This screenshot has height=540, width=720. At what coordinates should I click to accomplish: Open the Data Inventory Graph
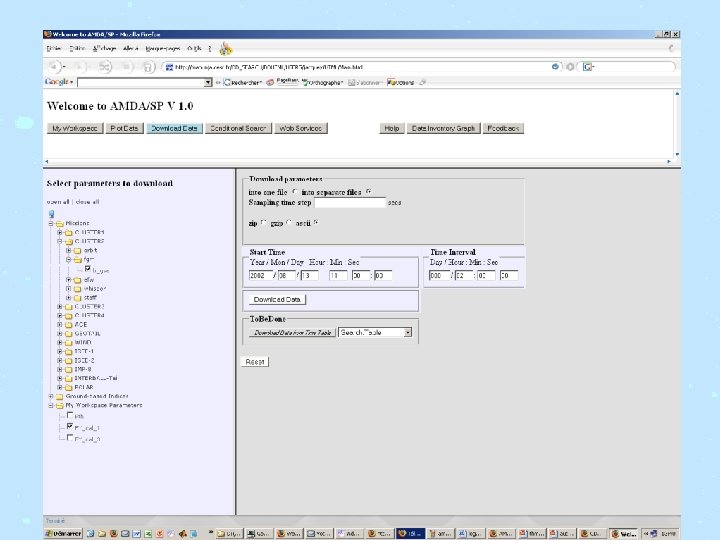tap(444, 129)
